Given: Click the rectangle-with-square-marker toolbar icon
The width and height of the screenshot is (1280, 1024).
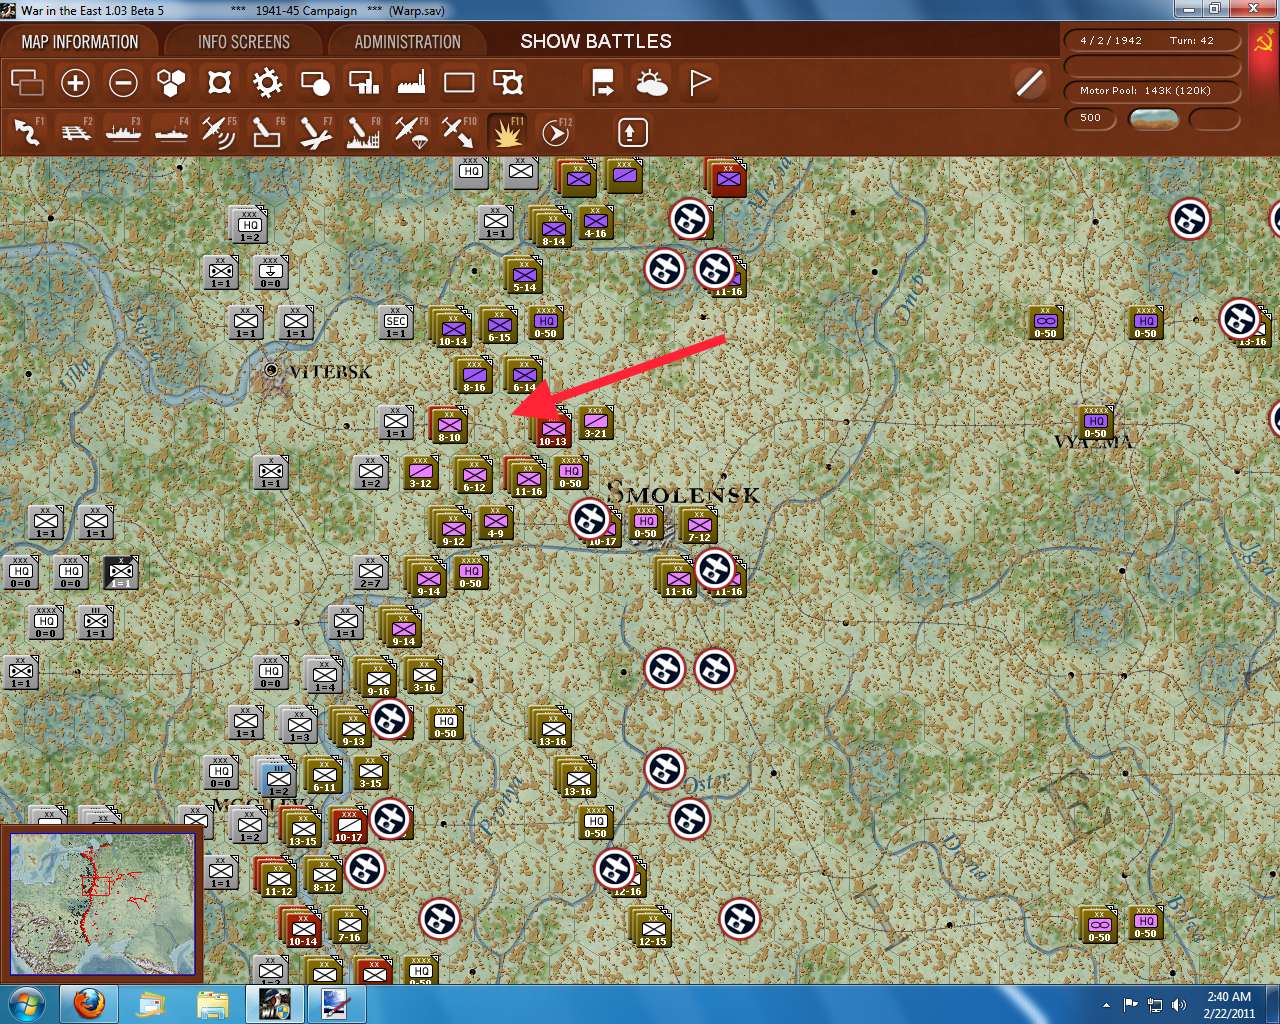Looking at the screenshot, I should [x=508, y=82].
